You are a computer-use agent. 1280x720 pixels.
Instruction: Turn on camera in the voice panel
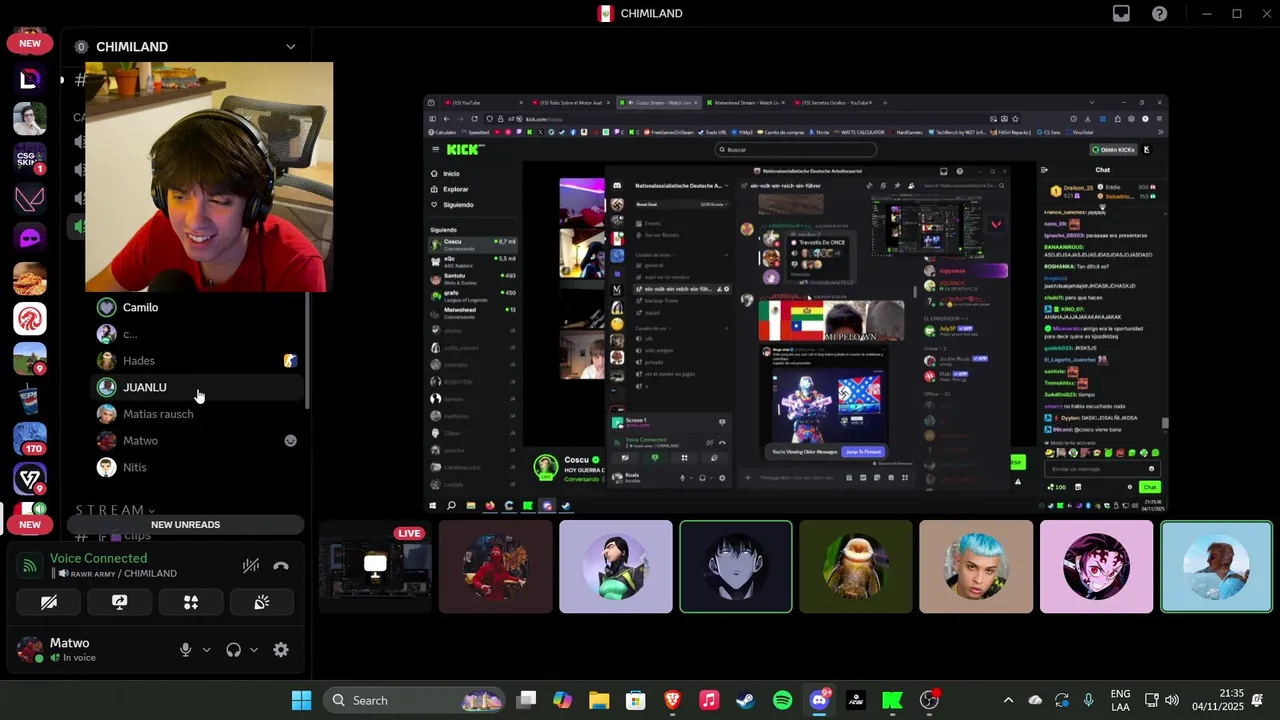pyautogui.click(x=49, y=602)
